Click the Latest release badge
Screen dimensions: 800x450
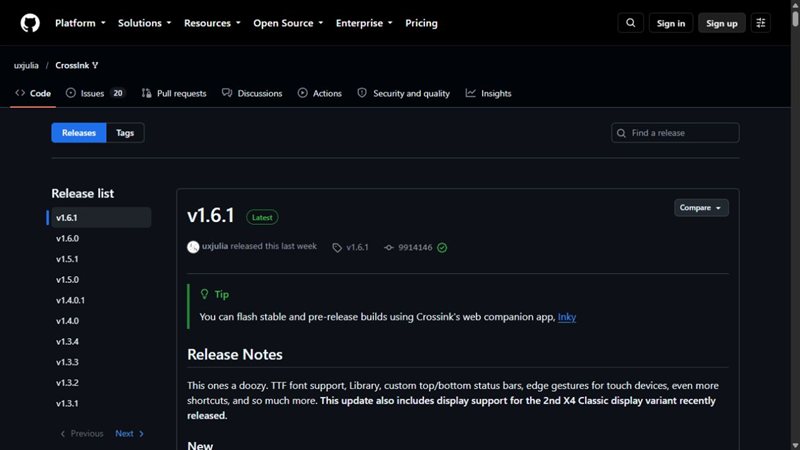[x=262, y=217]
